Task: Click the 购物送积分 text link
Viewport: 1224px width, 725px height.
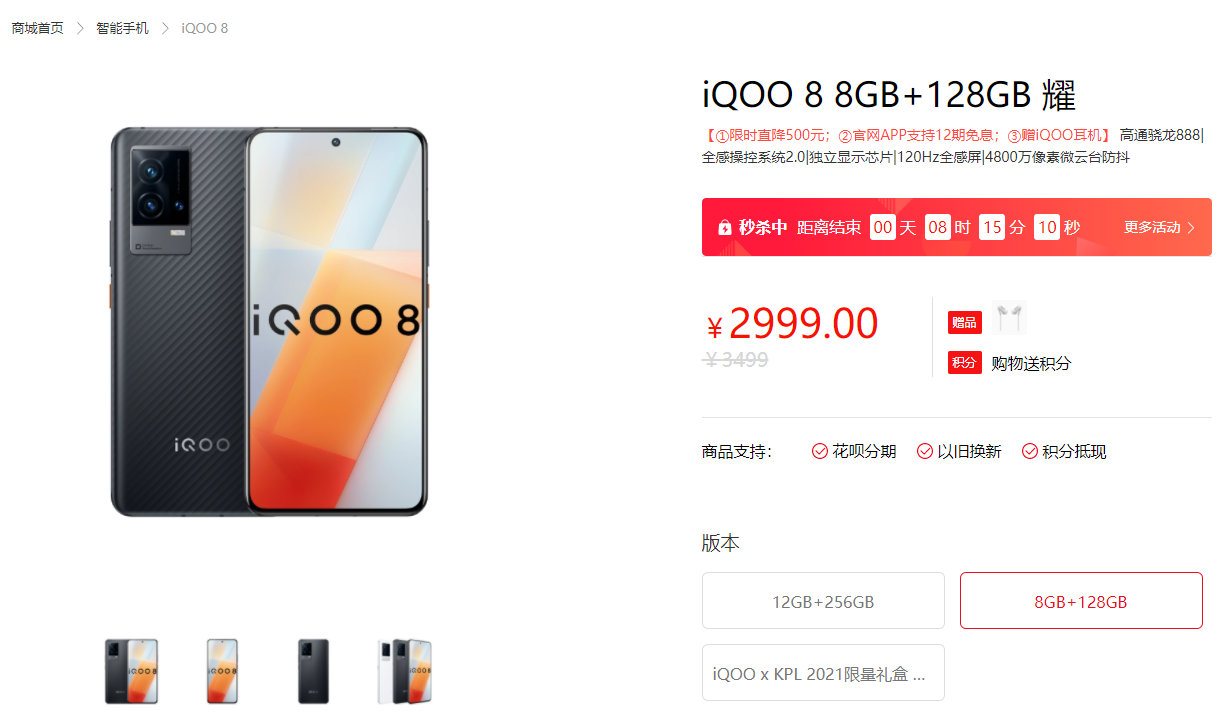Action: [x=1031, y=364]
